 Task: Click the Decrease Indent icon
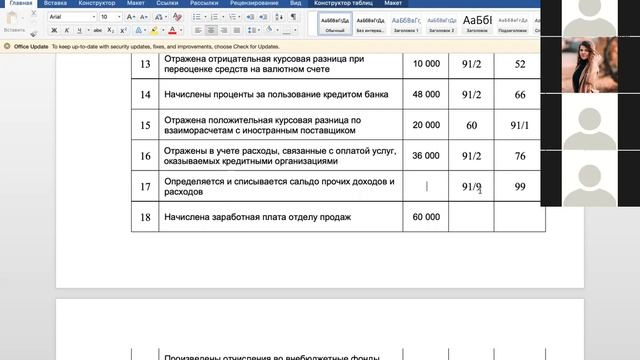[250, 17]
